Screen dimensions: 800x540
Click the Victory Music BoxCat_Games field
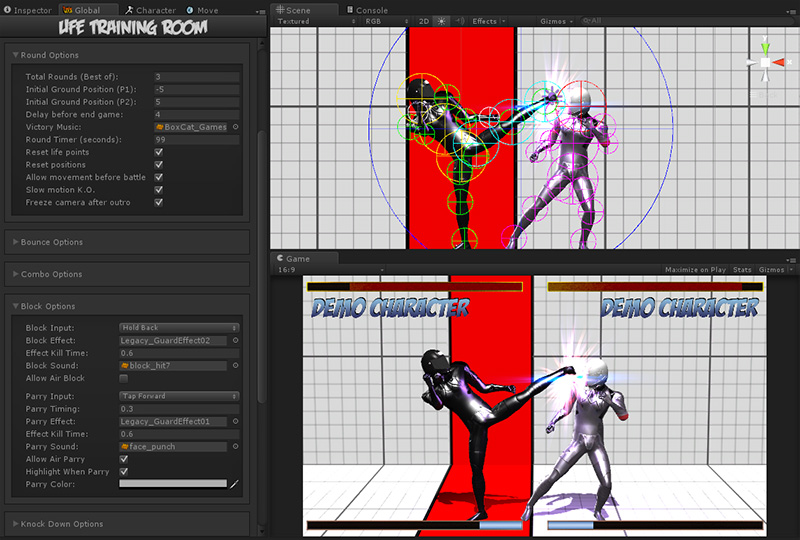191,127
